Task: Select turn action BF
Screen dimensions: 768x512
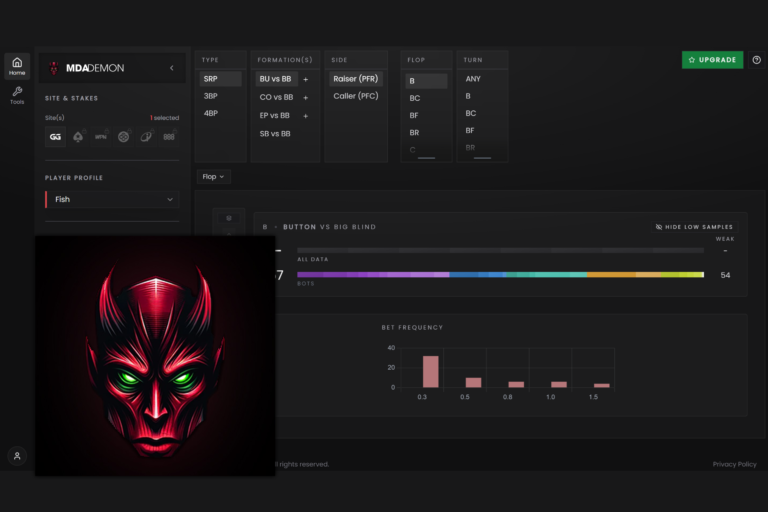Action: pyautogui.click(x=470, y=130)
